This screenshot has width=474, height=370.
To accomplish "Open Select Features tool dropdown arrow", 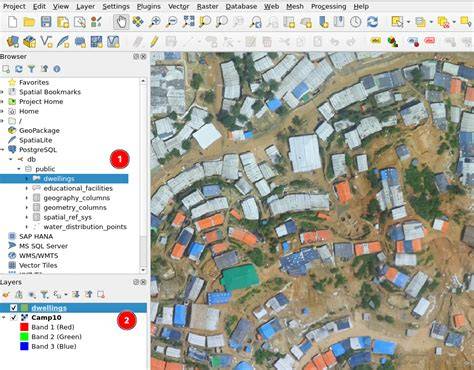I will [408, 22].
